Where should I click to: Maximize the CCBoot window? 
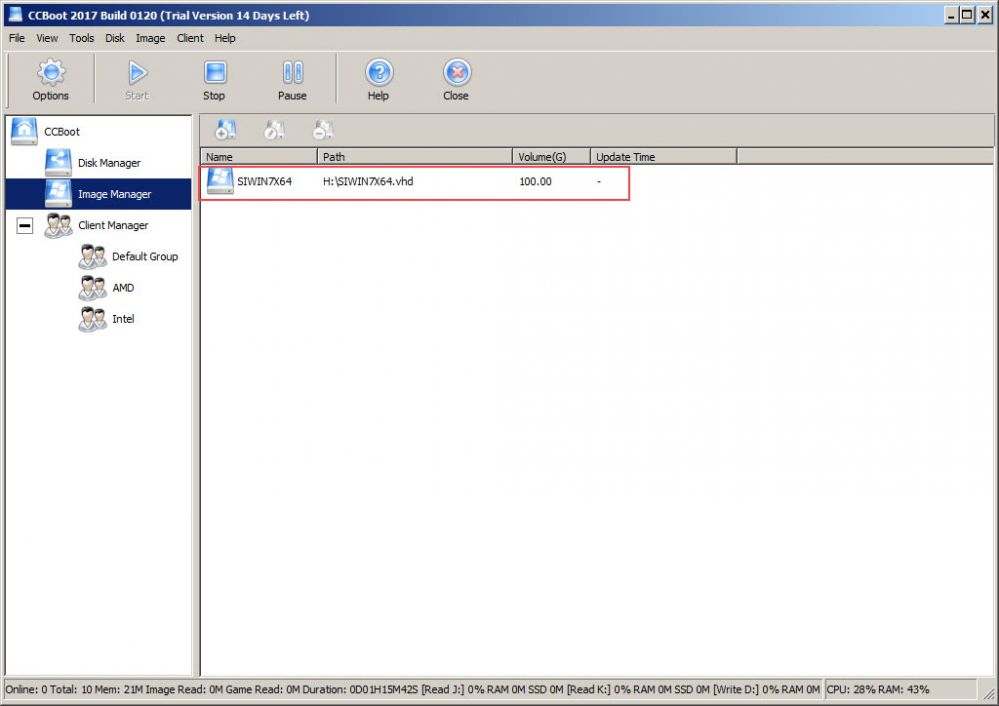coord(967,15)
